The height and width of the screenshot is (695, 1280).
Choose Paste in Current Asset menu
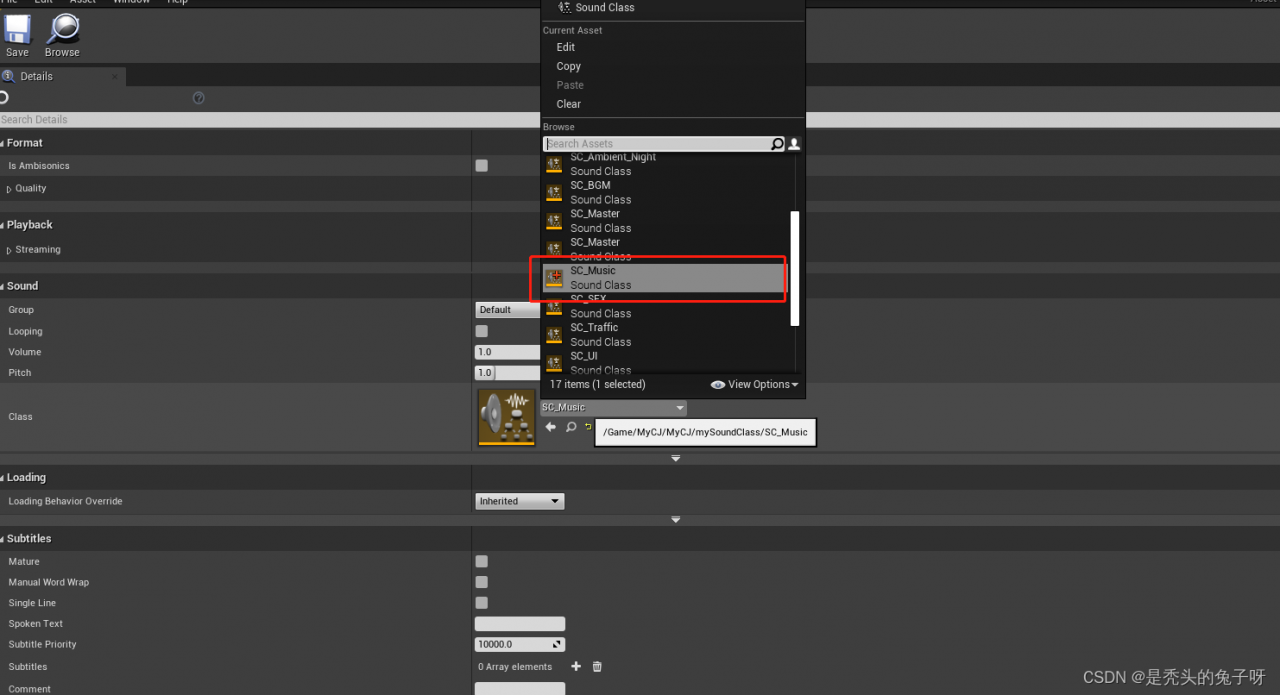coord(570,85)
